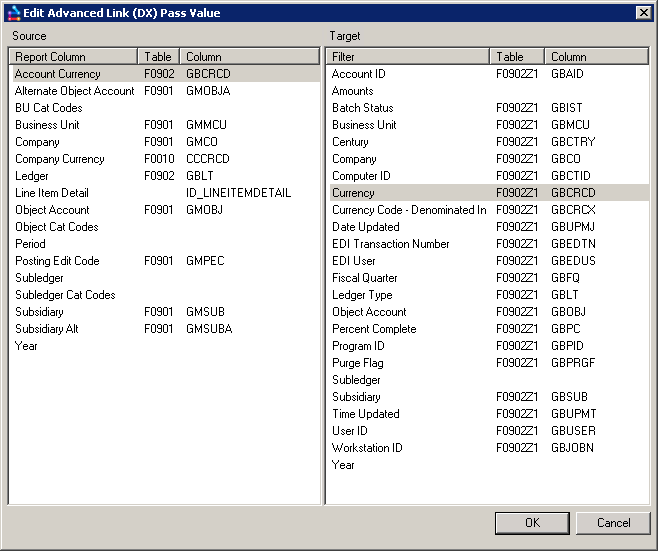
Task: Choose Workstation ID in Target list
Action: pos(367,448)
